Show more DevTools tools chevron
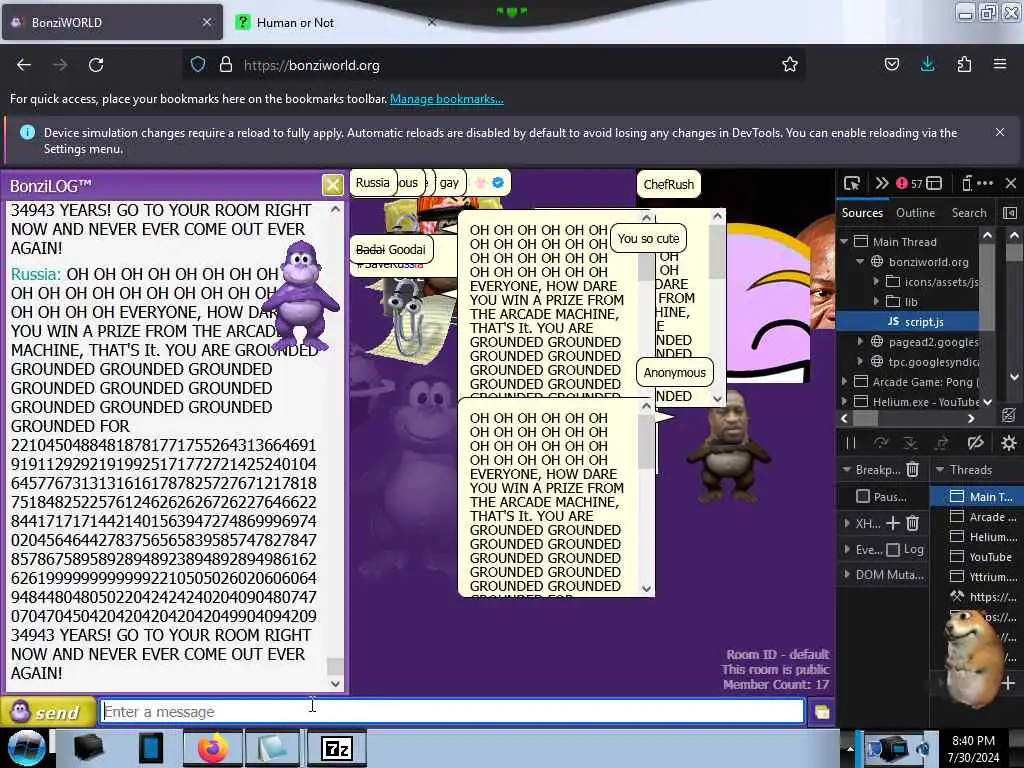This screenshot has height=768, width=1024. click(x=882, y=184)
